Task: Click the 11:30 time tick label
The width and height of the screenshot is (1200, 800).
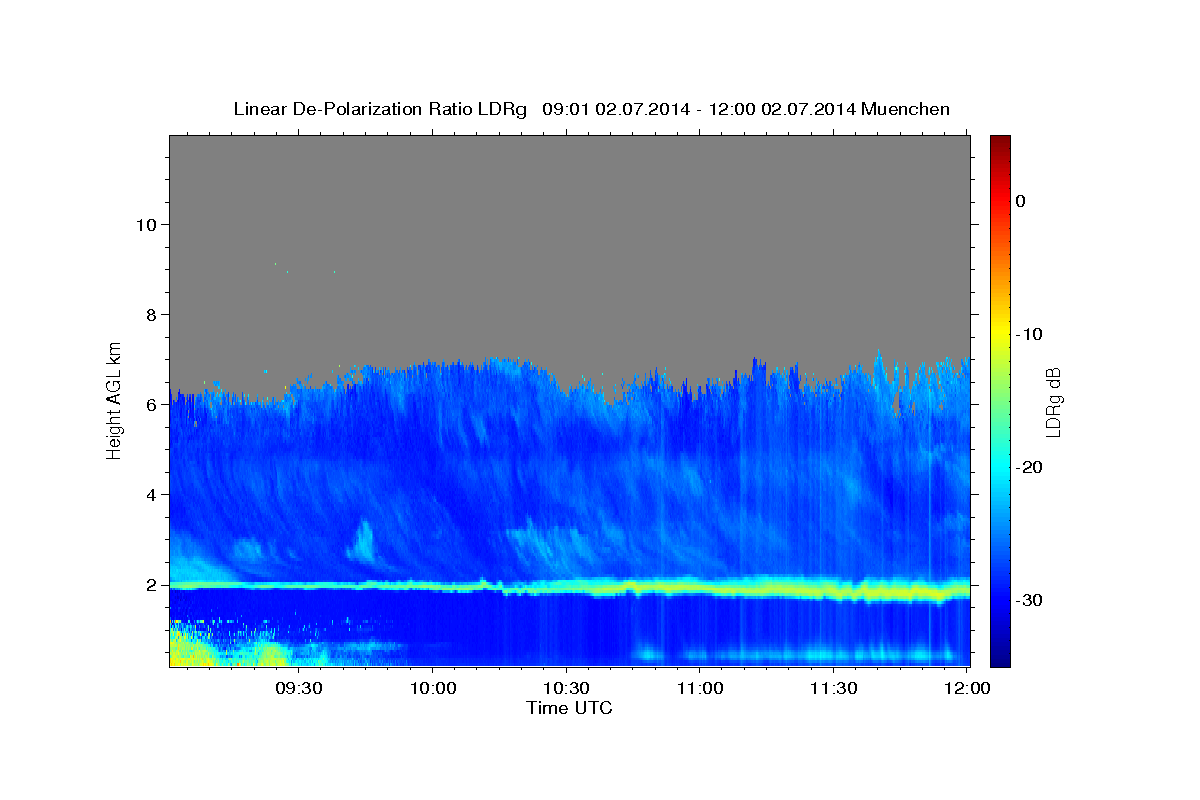Action: coord(833,688)
